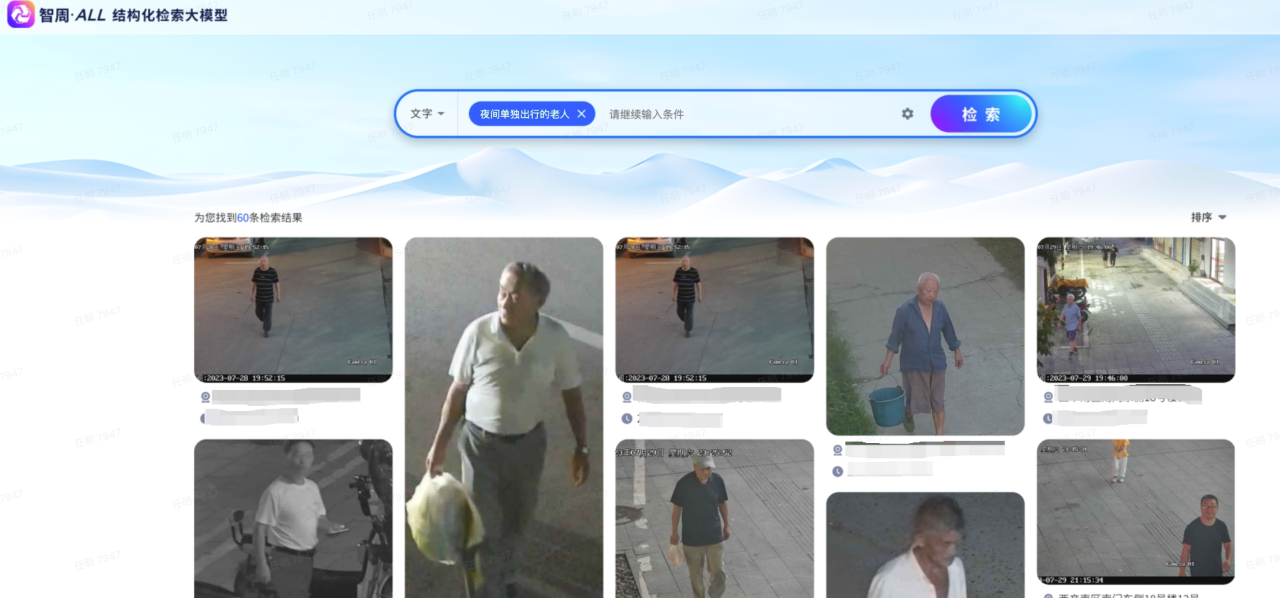The height and width of the screenshot is (598, 1280).
Task: Click camera icon under first result thumbnail
Action: (x=206, y=396)
